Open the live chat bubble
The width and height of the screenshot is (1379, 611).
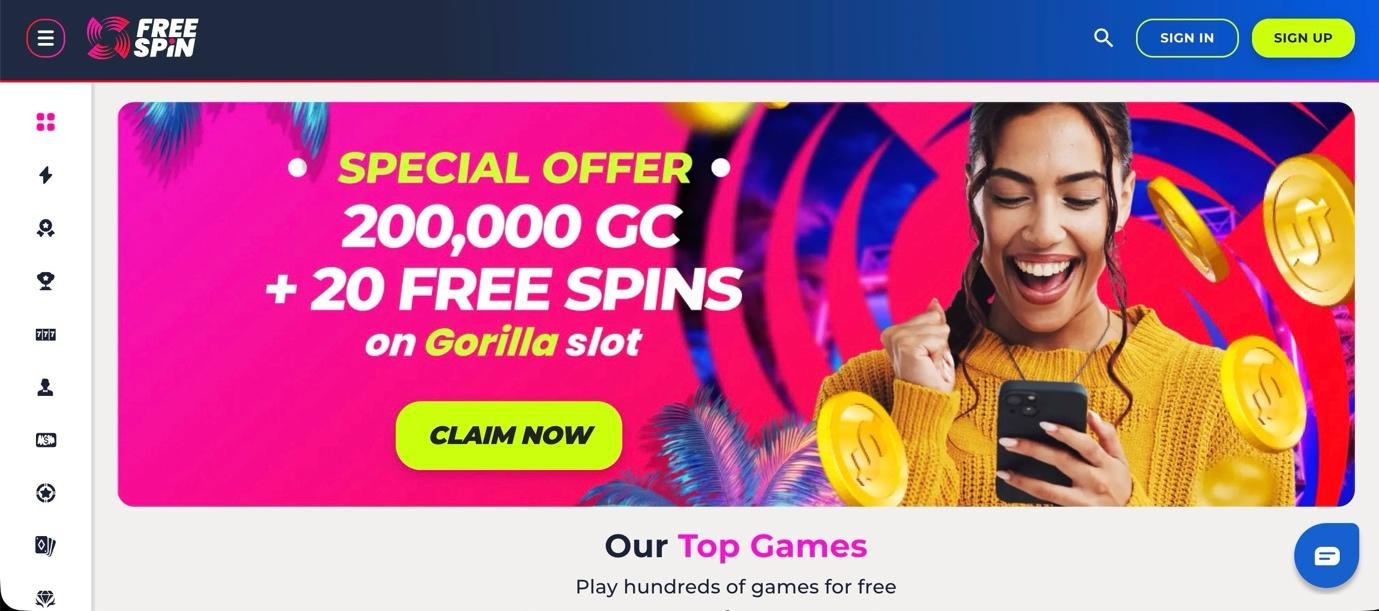pos(1326,555)
